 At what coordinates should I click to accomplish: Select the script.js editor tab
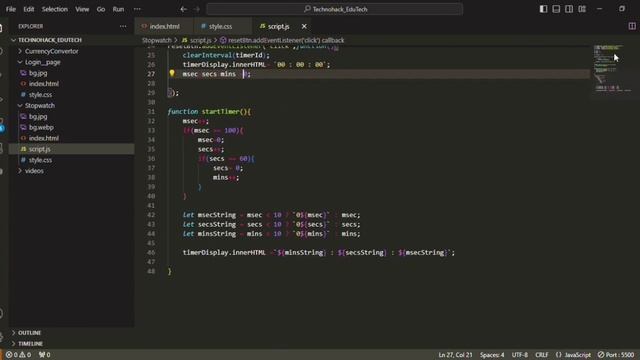[x=278, y=26]
